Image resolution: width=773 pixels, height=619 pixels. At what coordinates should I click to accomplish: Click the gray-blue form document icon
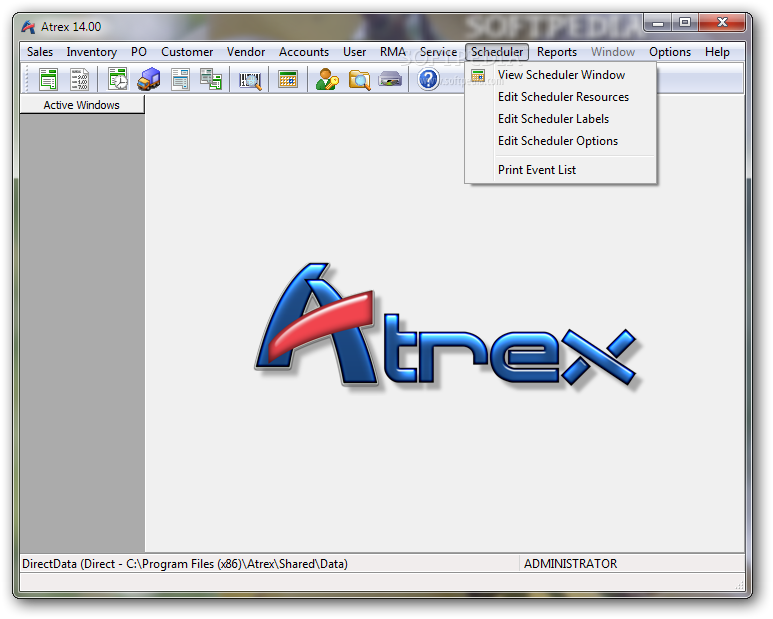pos(180,79)
